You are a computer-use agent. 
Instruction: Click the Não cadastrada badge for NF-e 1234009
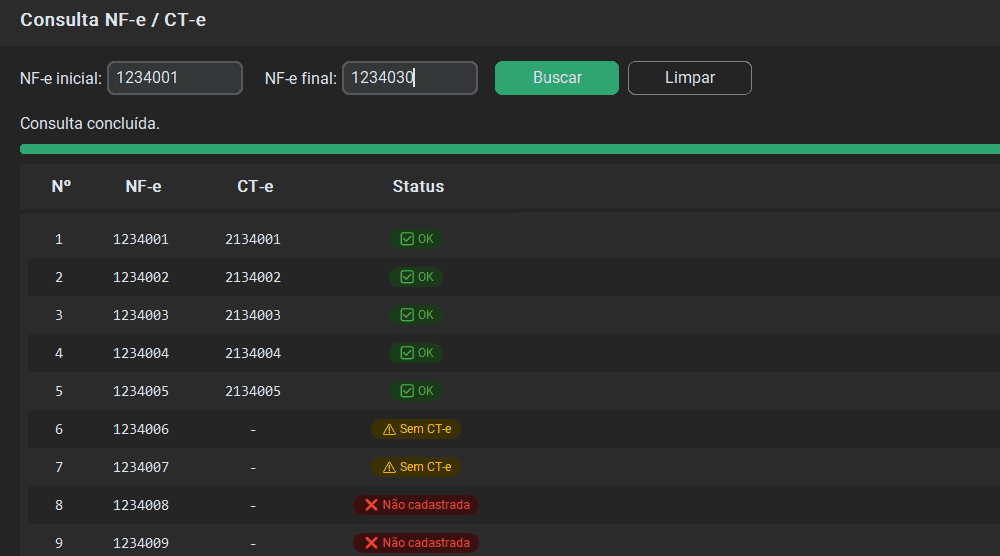pyautogui.click(x=416, y=543)
